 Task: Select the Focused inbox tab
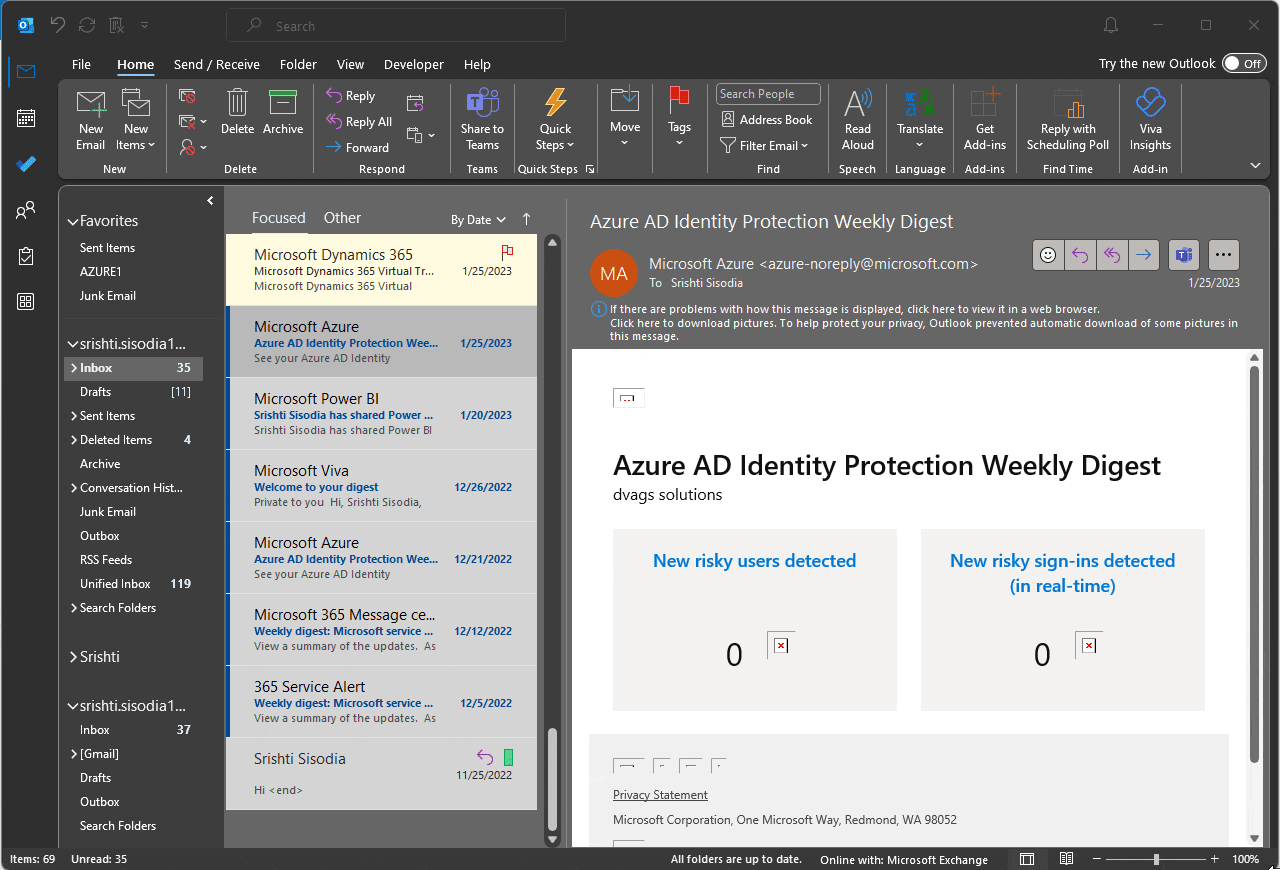[279, 218]
